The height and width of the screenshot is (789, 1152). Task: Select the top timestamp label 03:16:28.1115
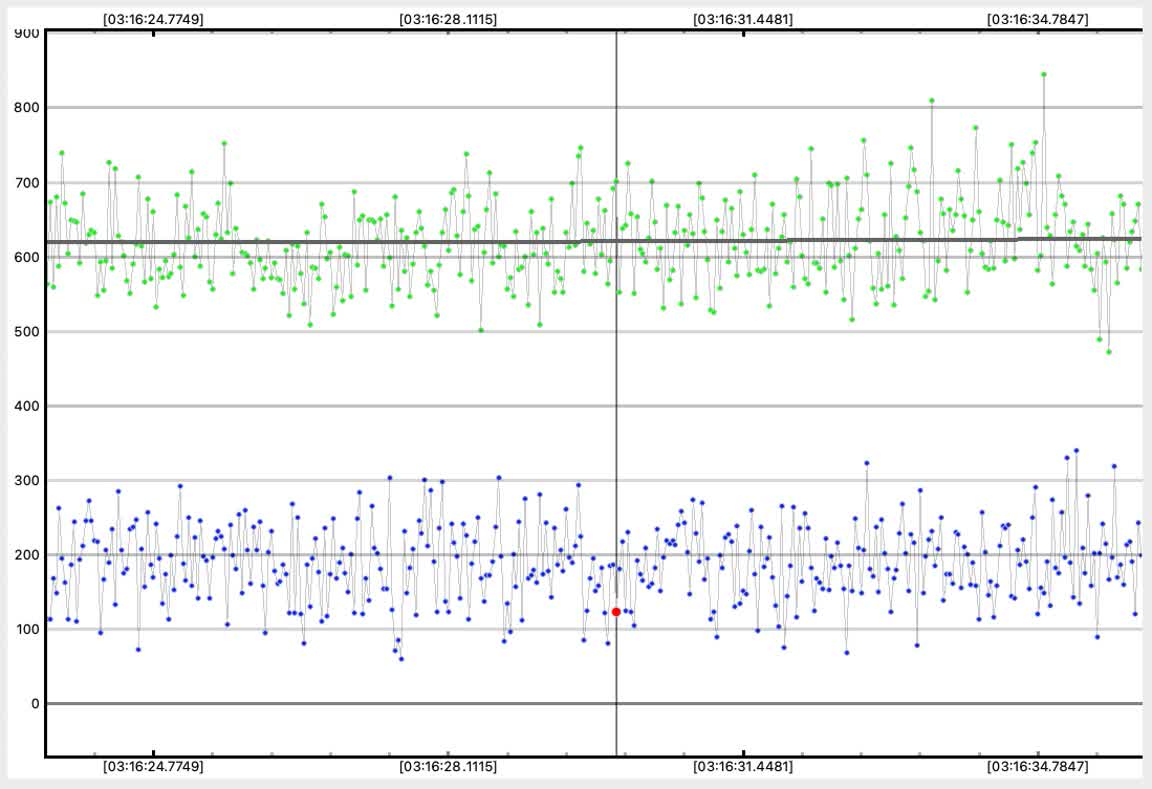pos(448,19)
